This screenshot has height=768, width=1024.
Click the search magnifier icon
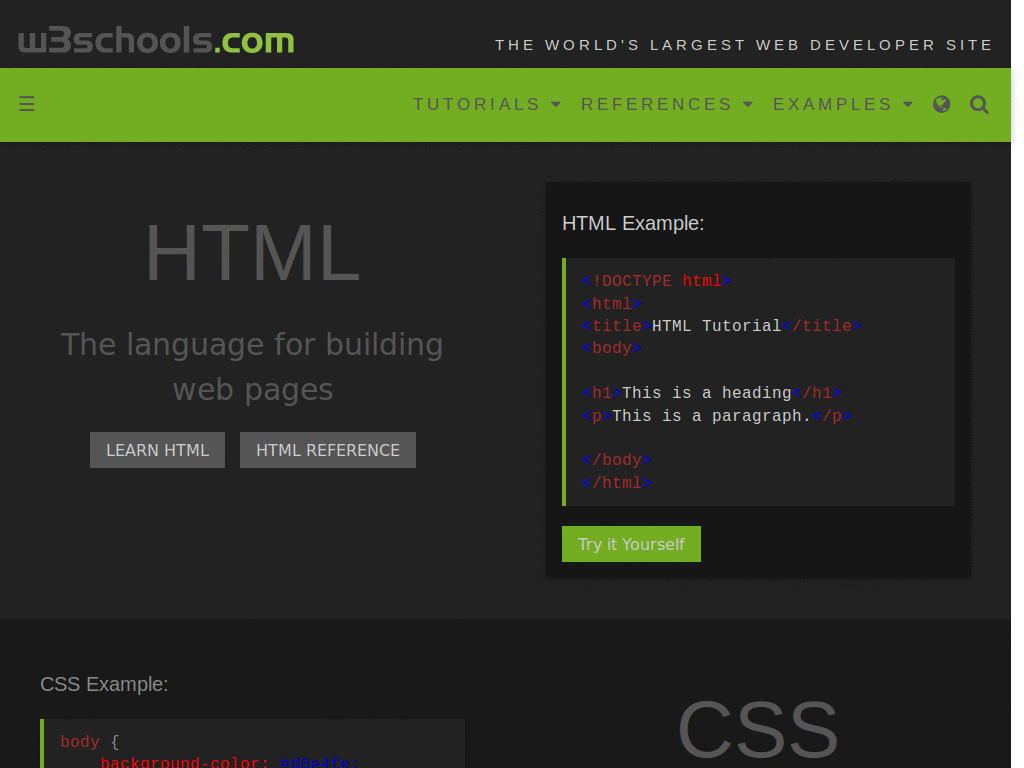979,104
